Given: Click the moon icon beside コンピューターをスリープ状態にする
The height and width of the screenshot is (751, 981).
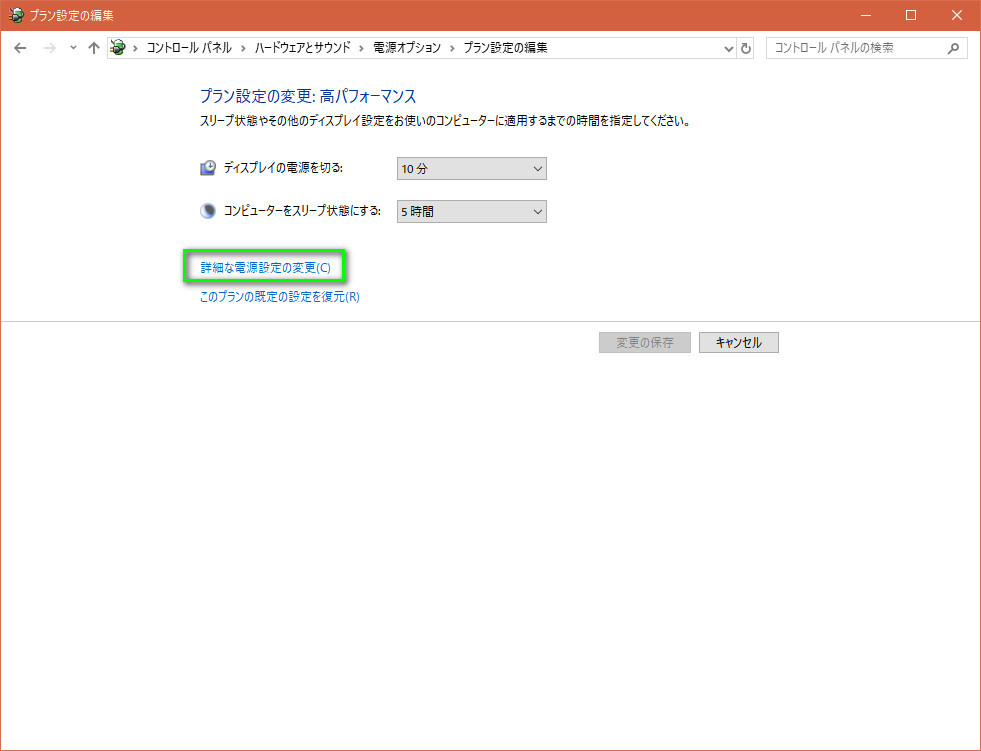Looking at the screenshot, I should tap(208, 211).
